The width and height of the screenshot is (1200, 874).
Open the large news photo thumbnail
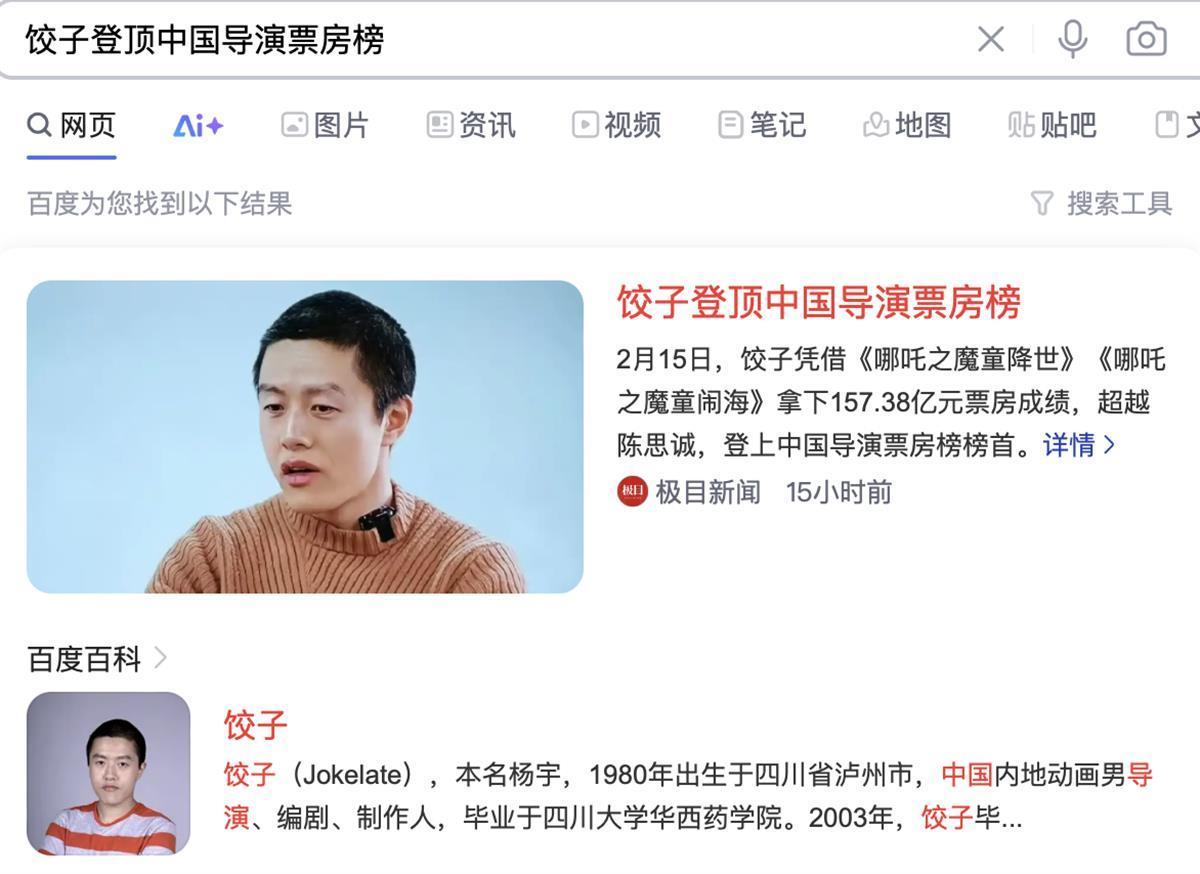[305, 437]
